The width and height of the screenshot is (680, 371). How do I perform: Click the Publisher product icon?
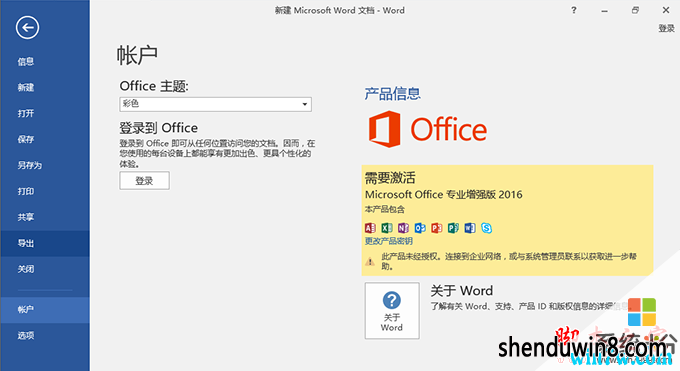point(453,228)
